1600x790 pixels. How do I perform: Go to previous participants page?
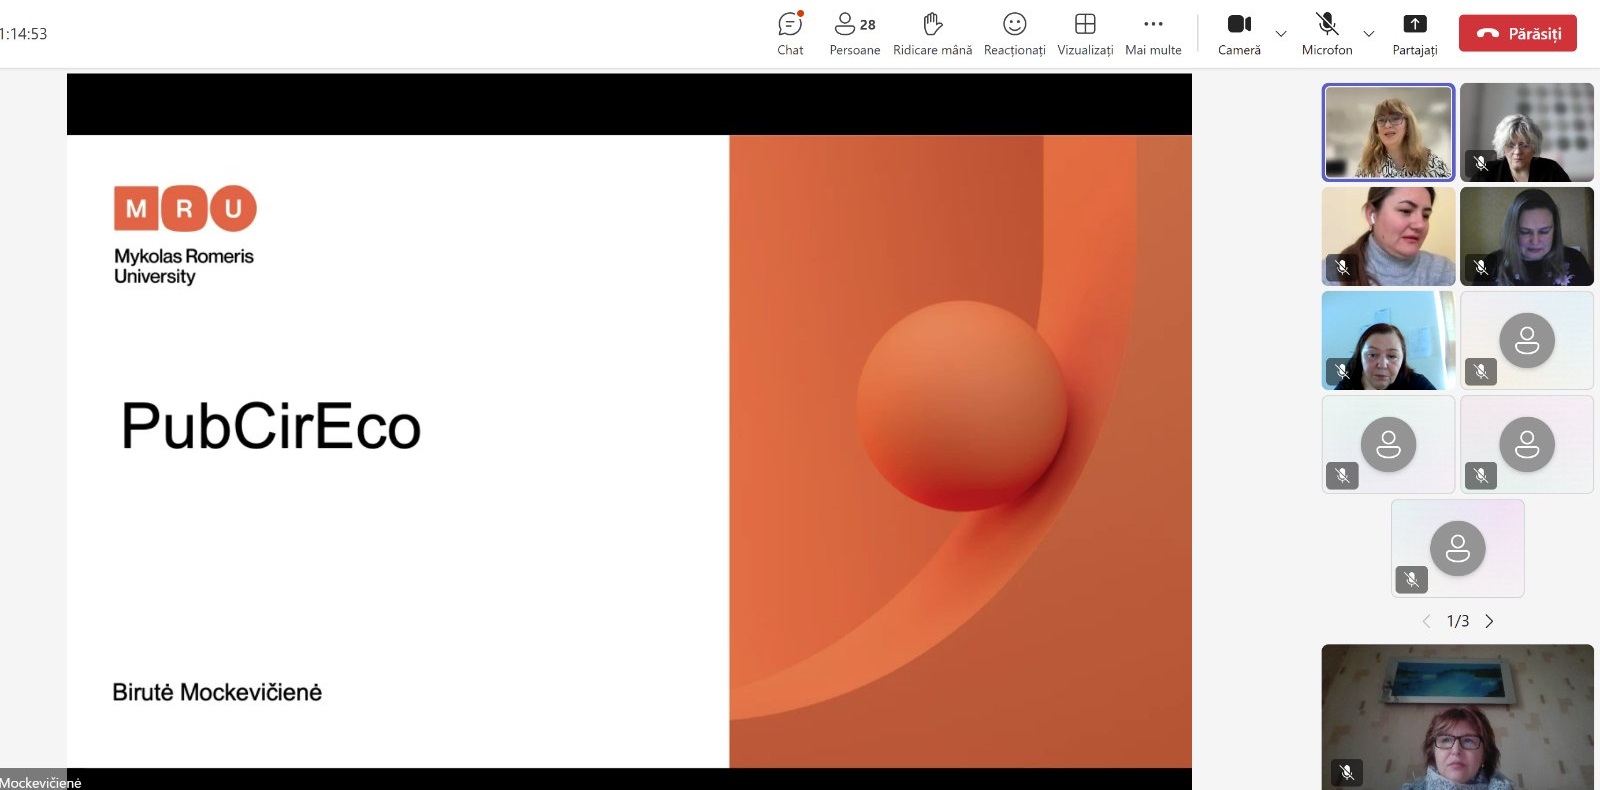pos(1427,621)
